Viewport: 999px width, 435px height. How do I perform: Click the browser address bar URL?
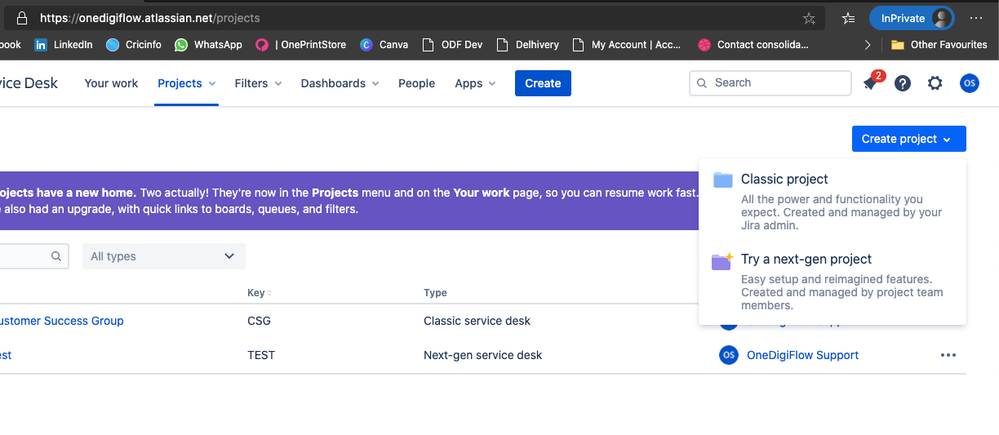pos(150,18)
